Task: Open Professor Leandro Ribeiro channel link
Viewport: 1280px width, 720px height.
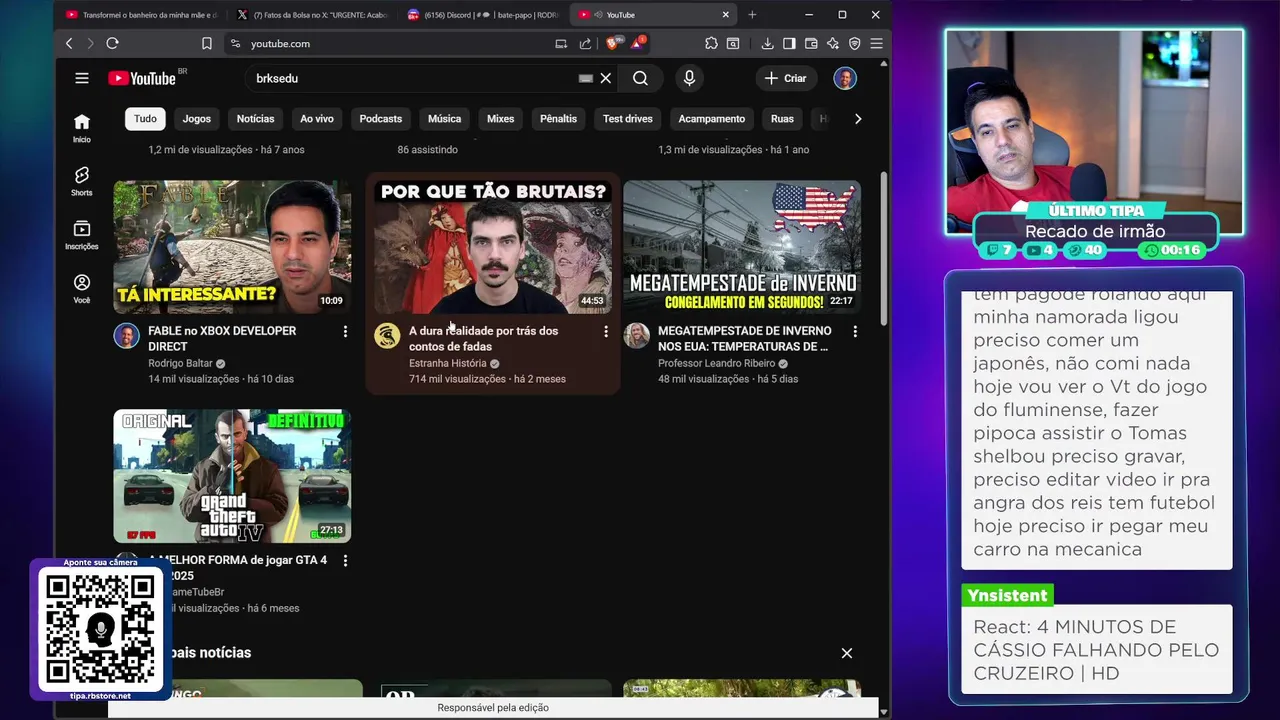Action: [716, 363]
